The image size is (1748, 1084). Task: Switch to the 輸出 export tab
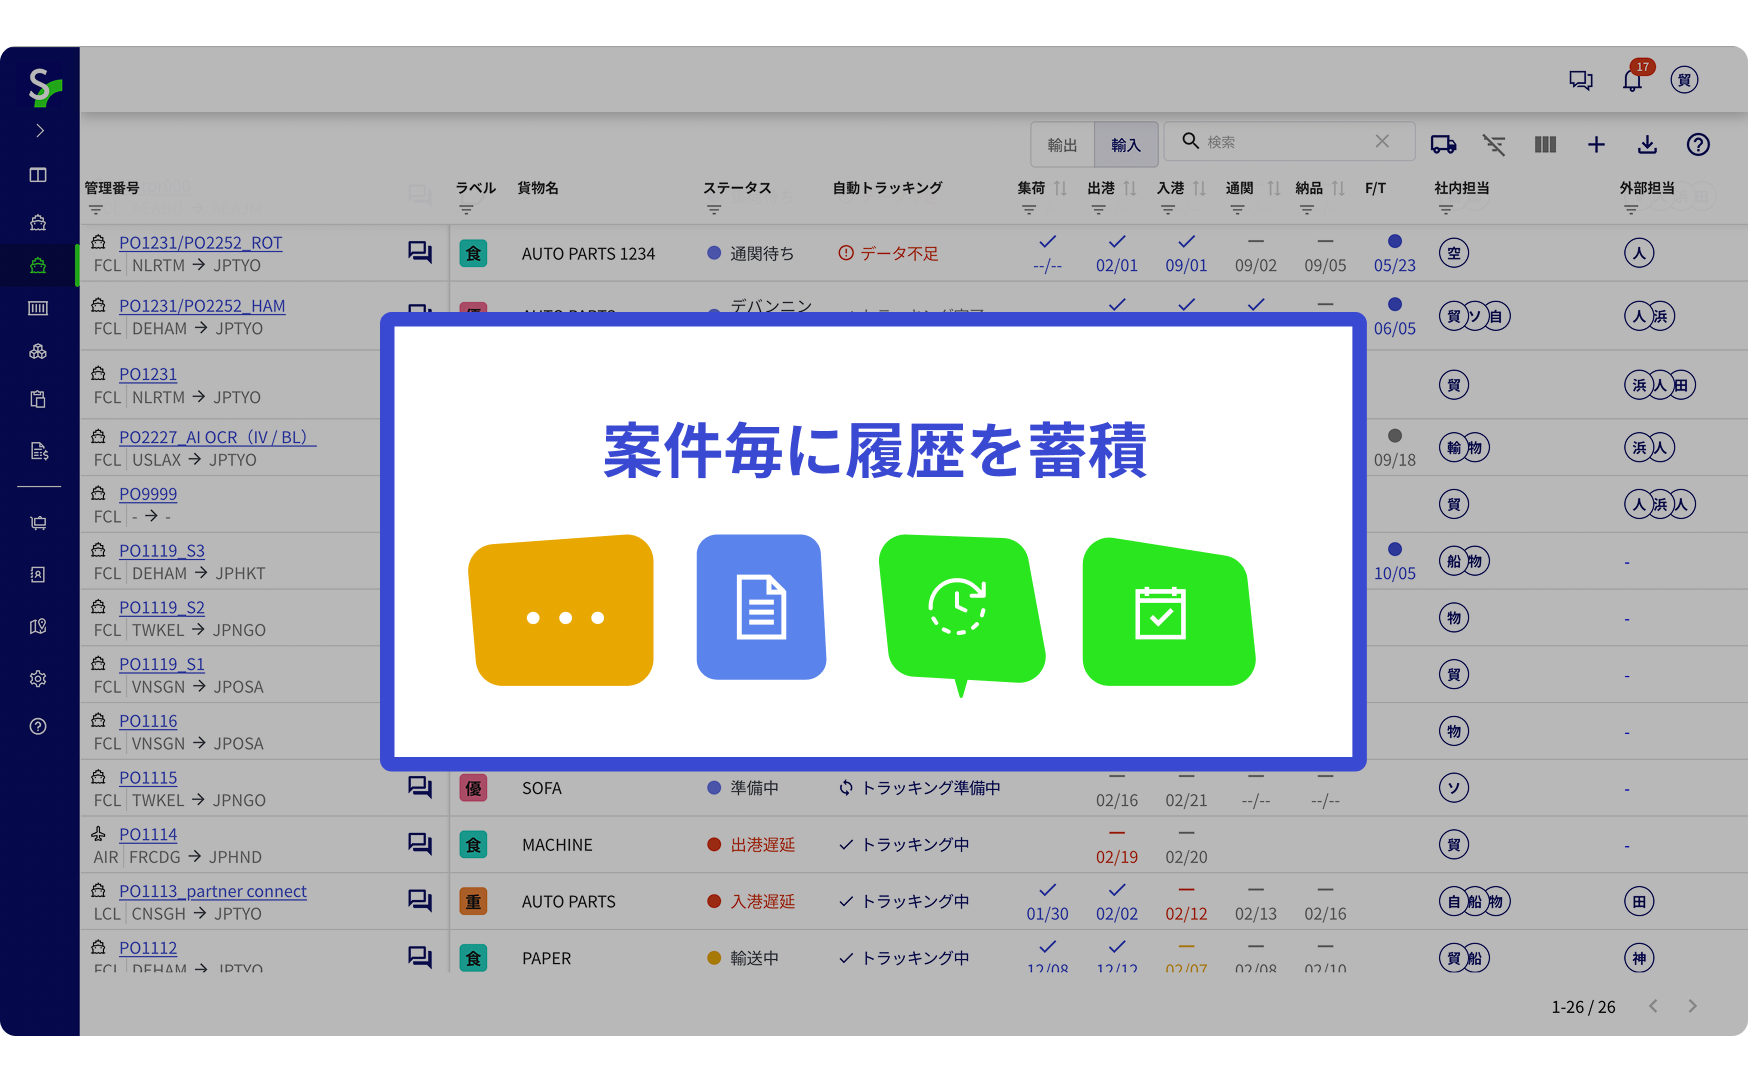[1062, 145]
